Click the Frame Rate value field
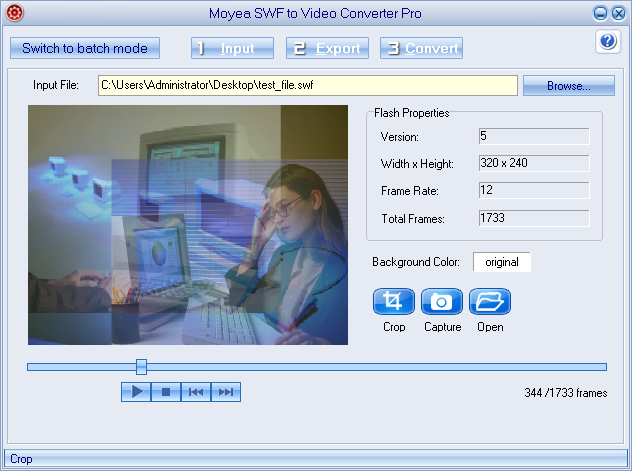632x471 pixels. pyautogui.click(x=534, y=190)
